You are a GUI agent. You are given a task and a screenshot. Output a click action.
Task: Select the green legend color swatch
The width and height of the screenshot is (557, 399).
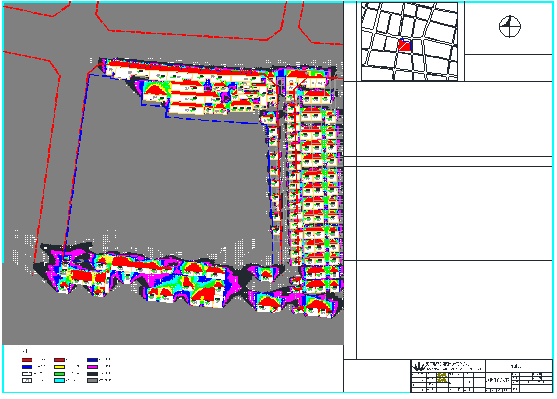[x=59, y=373]
